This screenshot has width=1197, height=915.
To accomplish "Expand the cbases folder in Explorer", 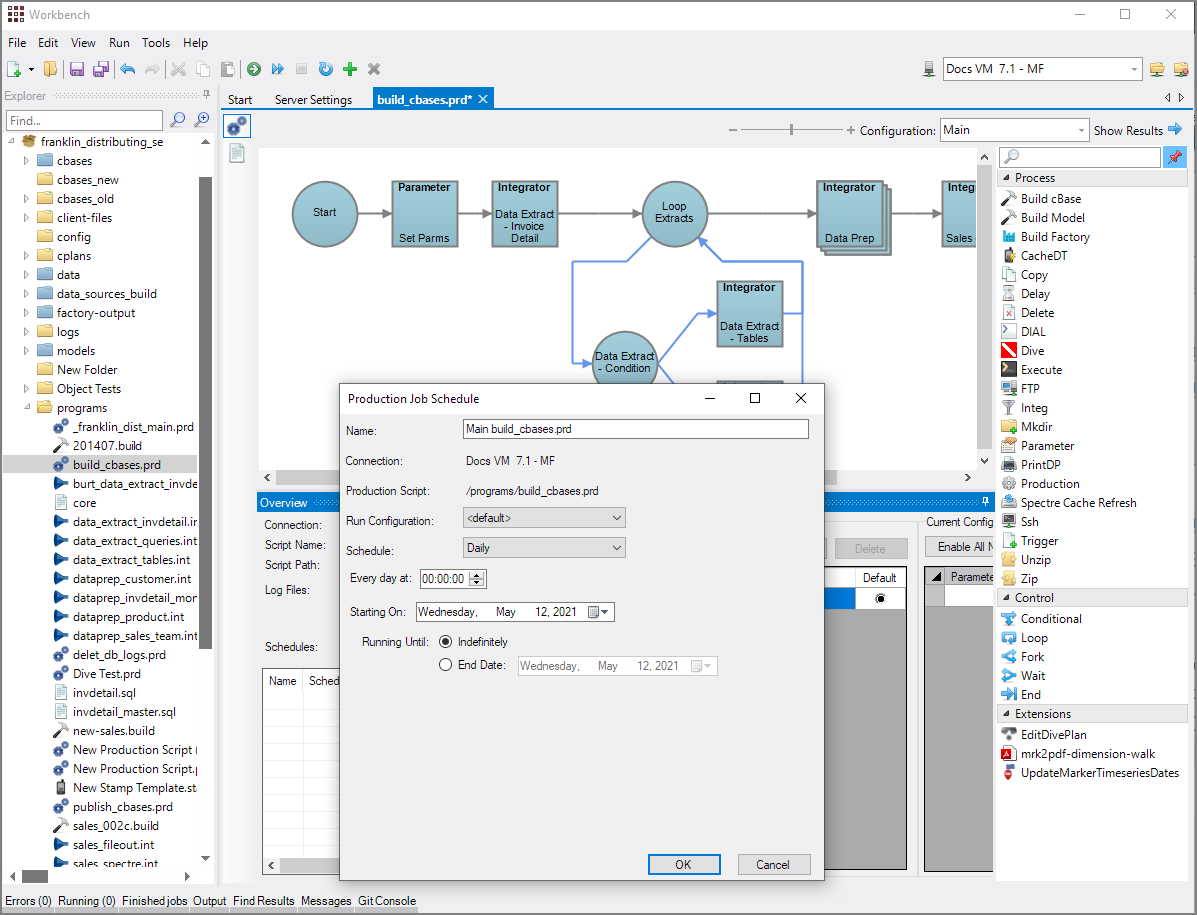I will click(x=27, y=161).
